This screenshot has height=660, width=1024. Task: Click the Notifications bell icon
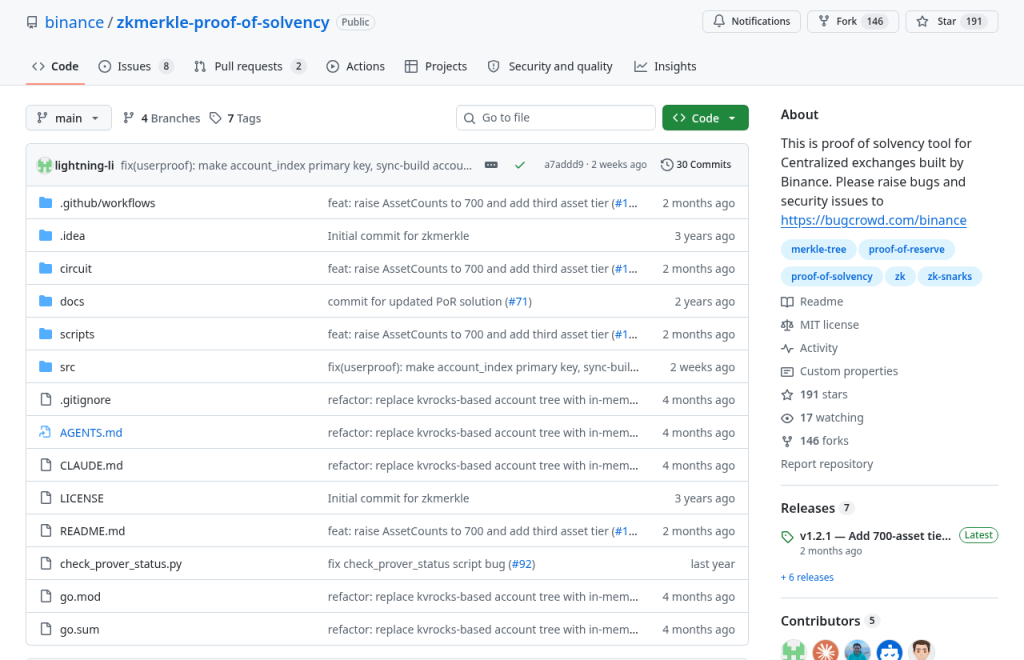click(x=719, y=21)
